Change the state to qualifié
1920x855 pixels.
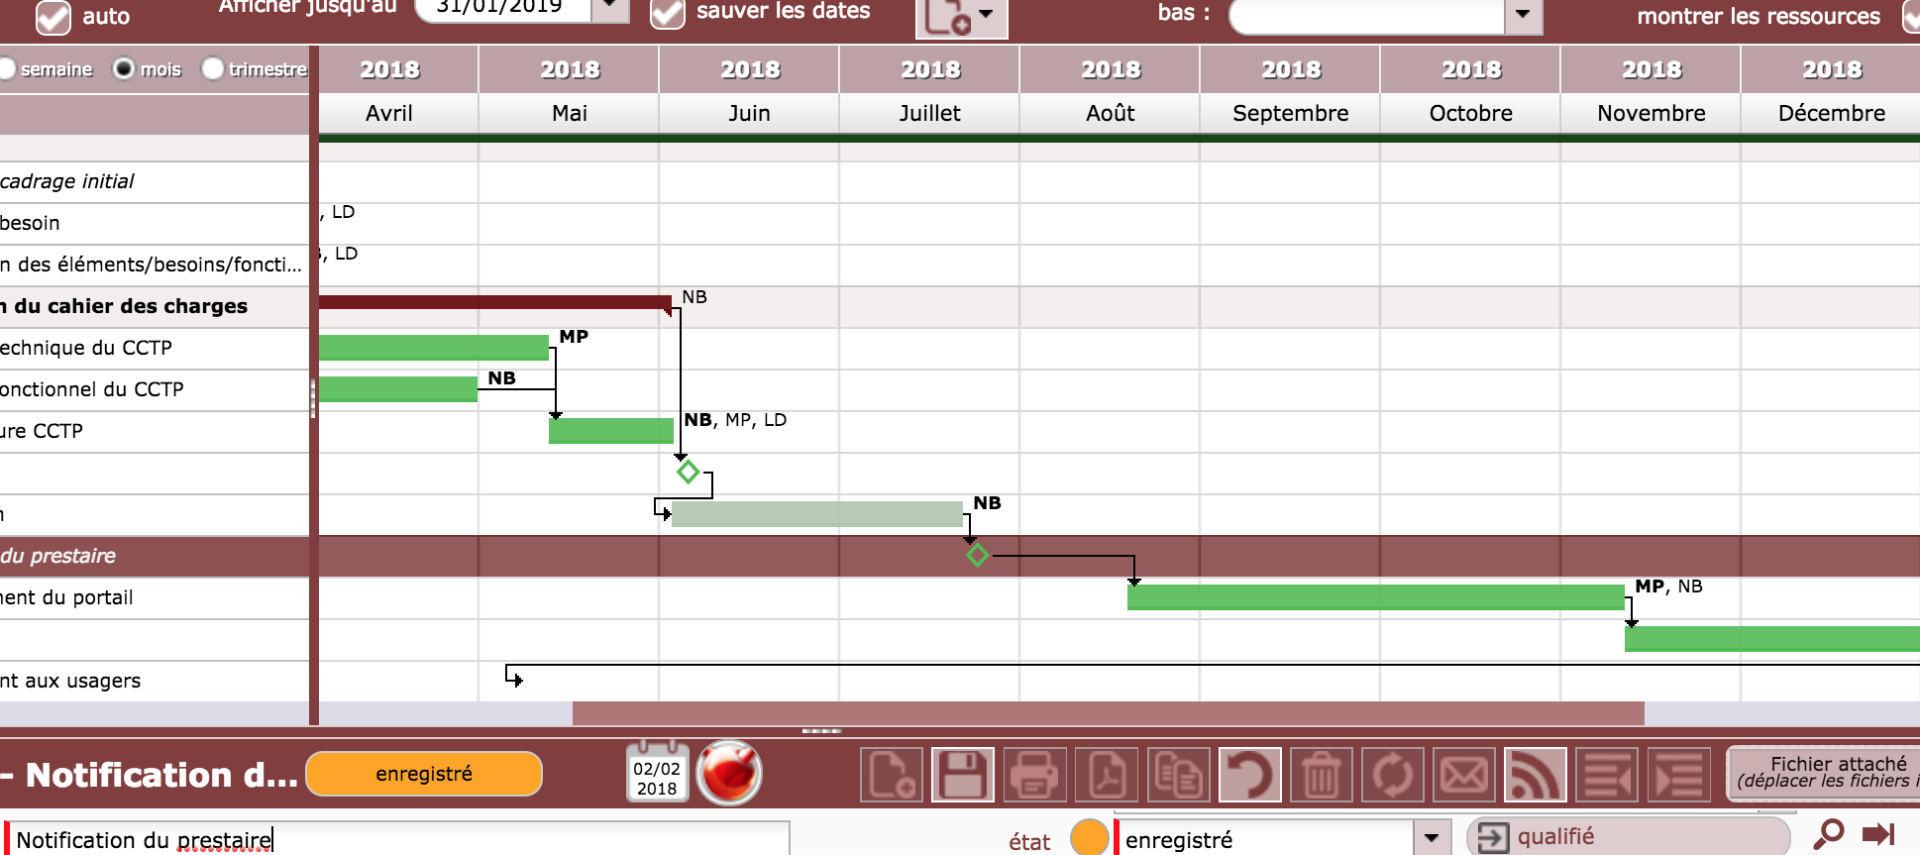(1628, 836)
